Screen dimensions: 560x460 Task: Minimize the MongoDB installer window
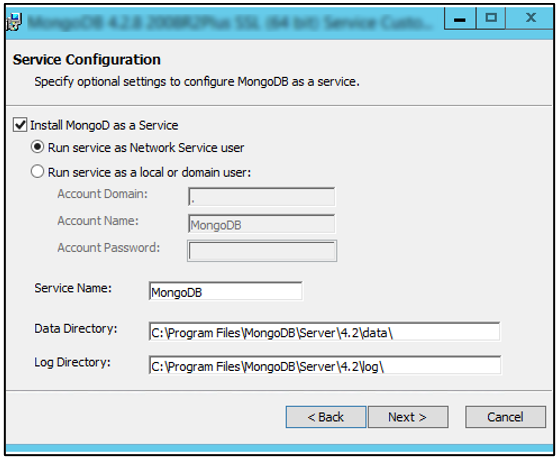(x=460, y=18)
